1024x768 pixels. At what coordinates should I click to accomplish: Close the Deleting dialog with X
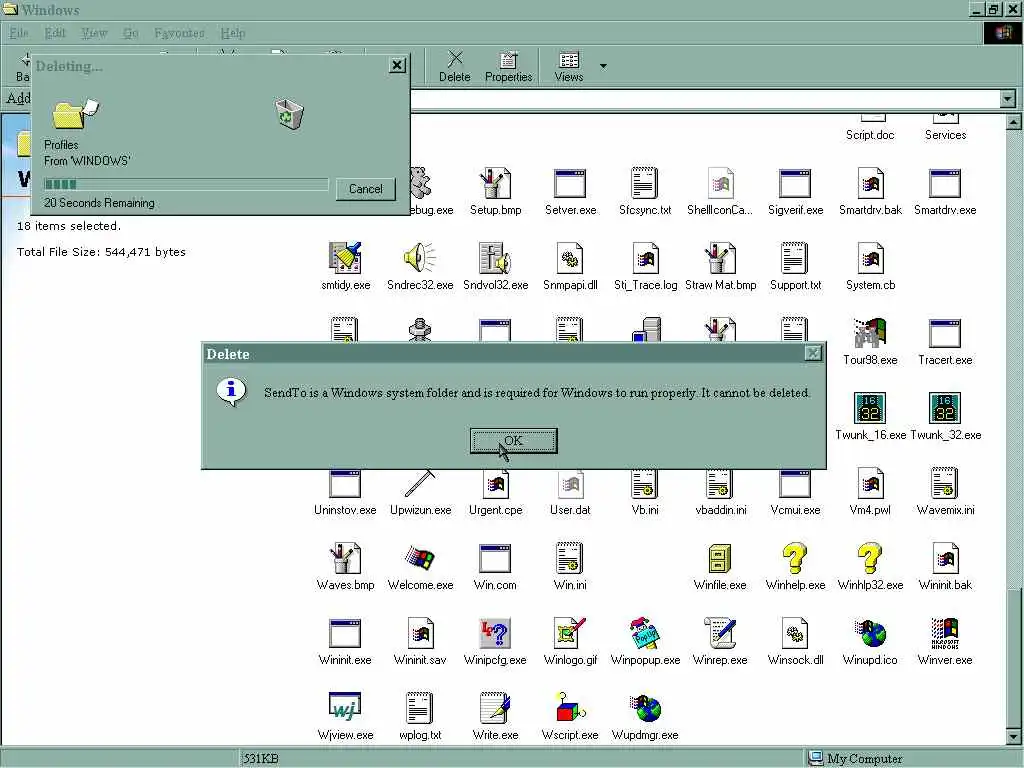tap(397, 65)
